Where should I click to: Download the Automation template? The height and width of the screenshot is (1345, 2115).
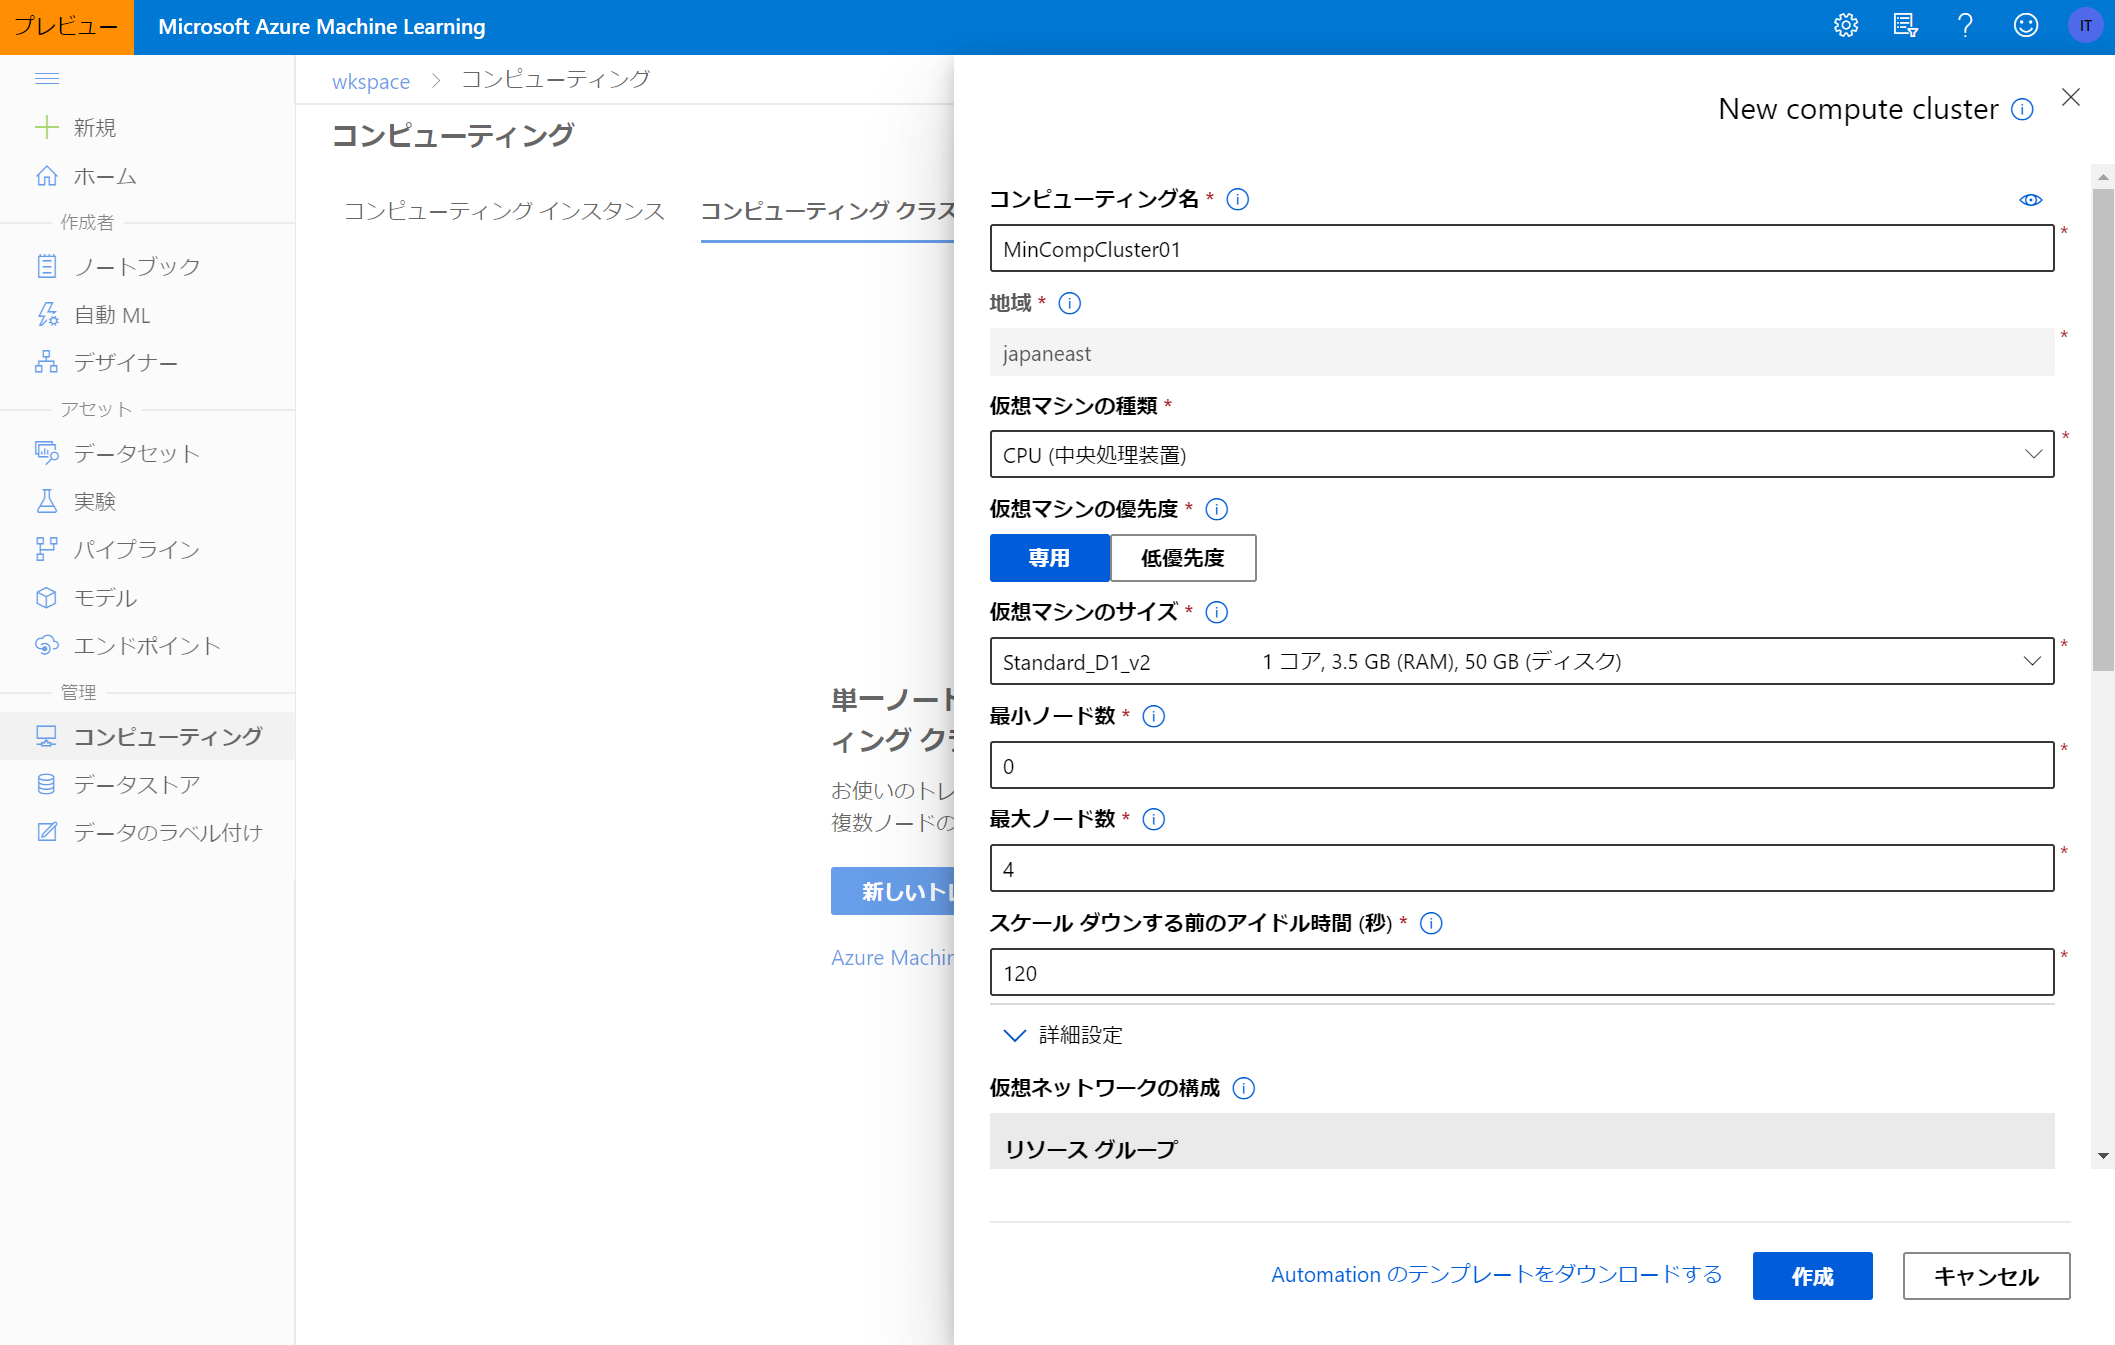(x=1496, y=1274)
